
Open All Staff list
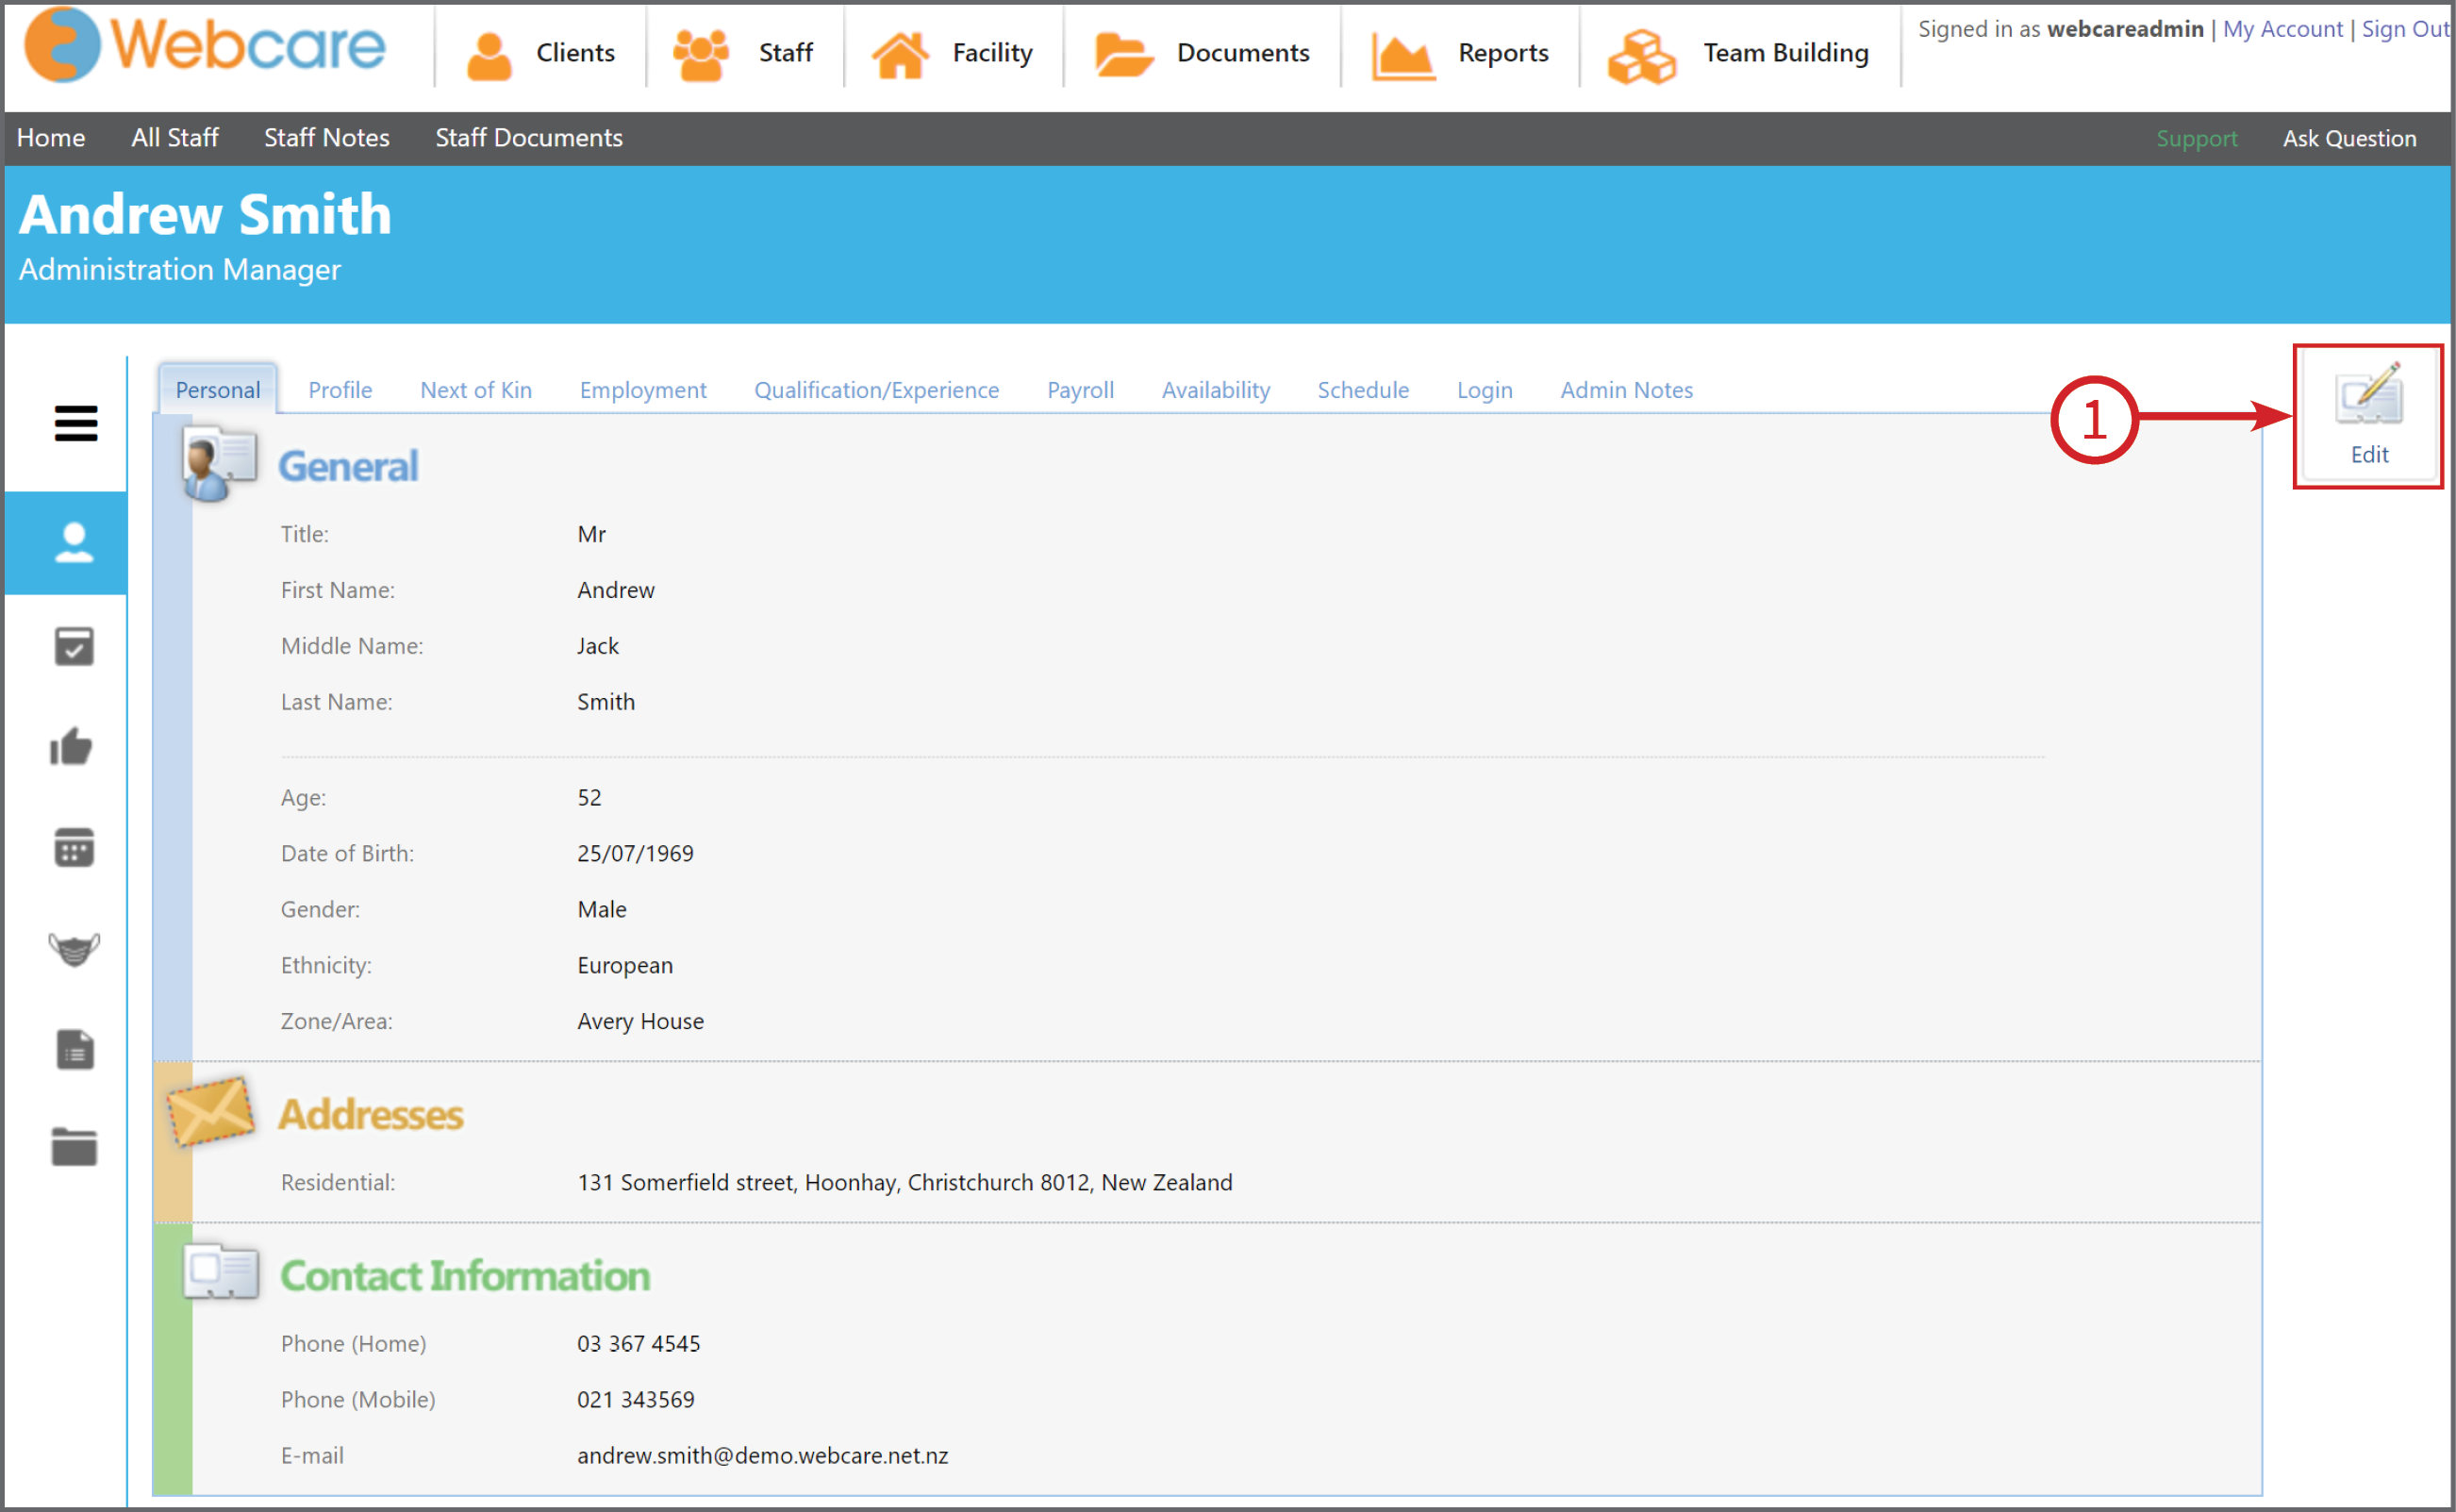pyautogui.click(x=175, y=138)
